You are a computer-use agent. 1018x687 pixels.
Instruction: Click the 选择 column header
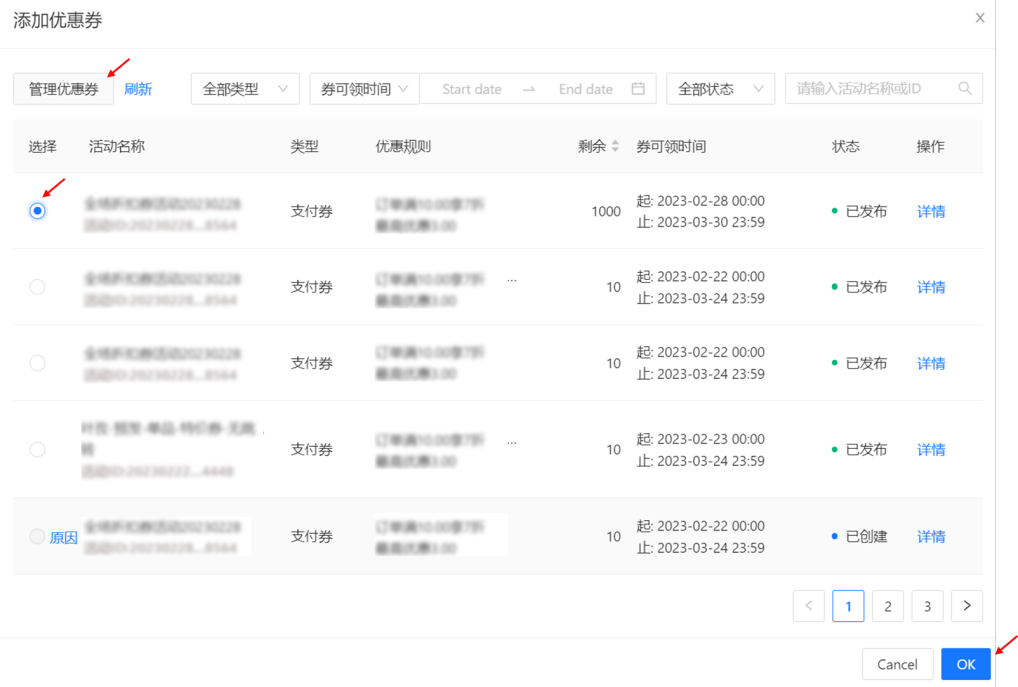[x=43, y=146]
